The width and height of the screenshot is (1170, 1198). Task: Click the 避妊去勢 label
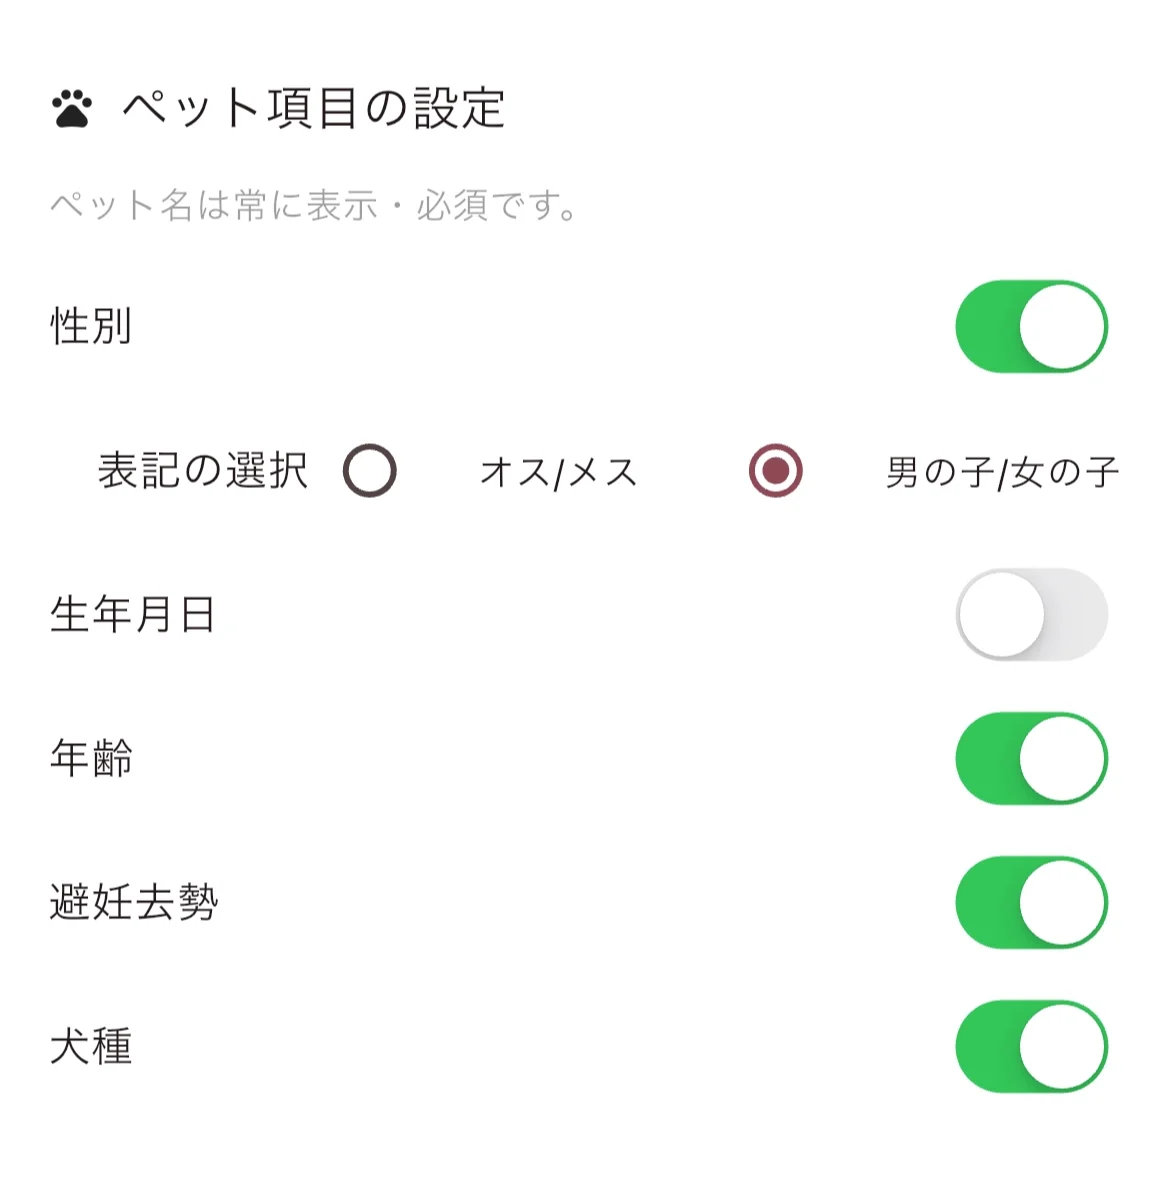click(134, 903)
